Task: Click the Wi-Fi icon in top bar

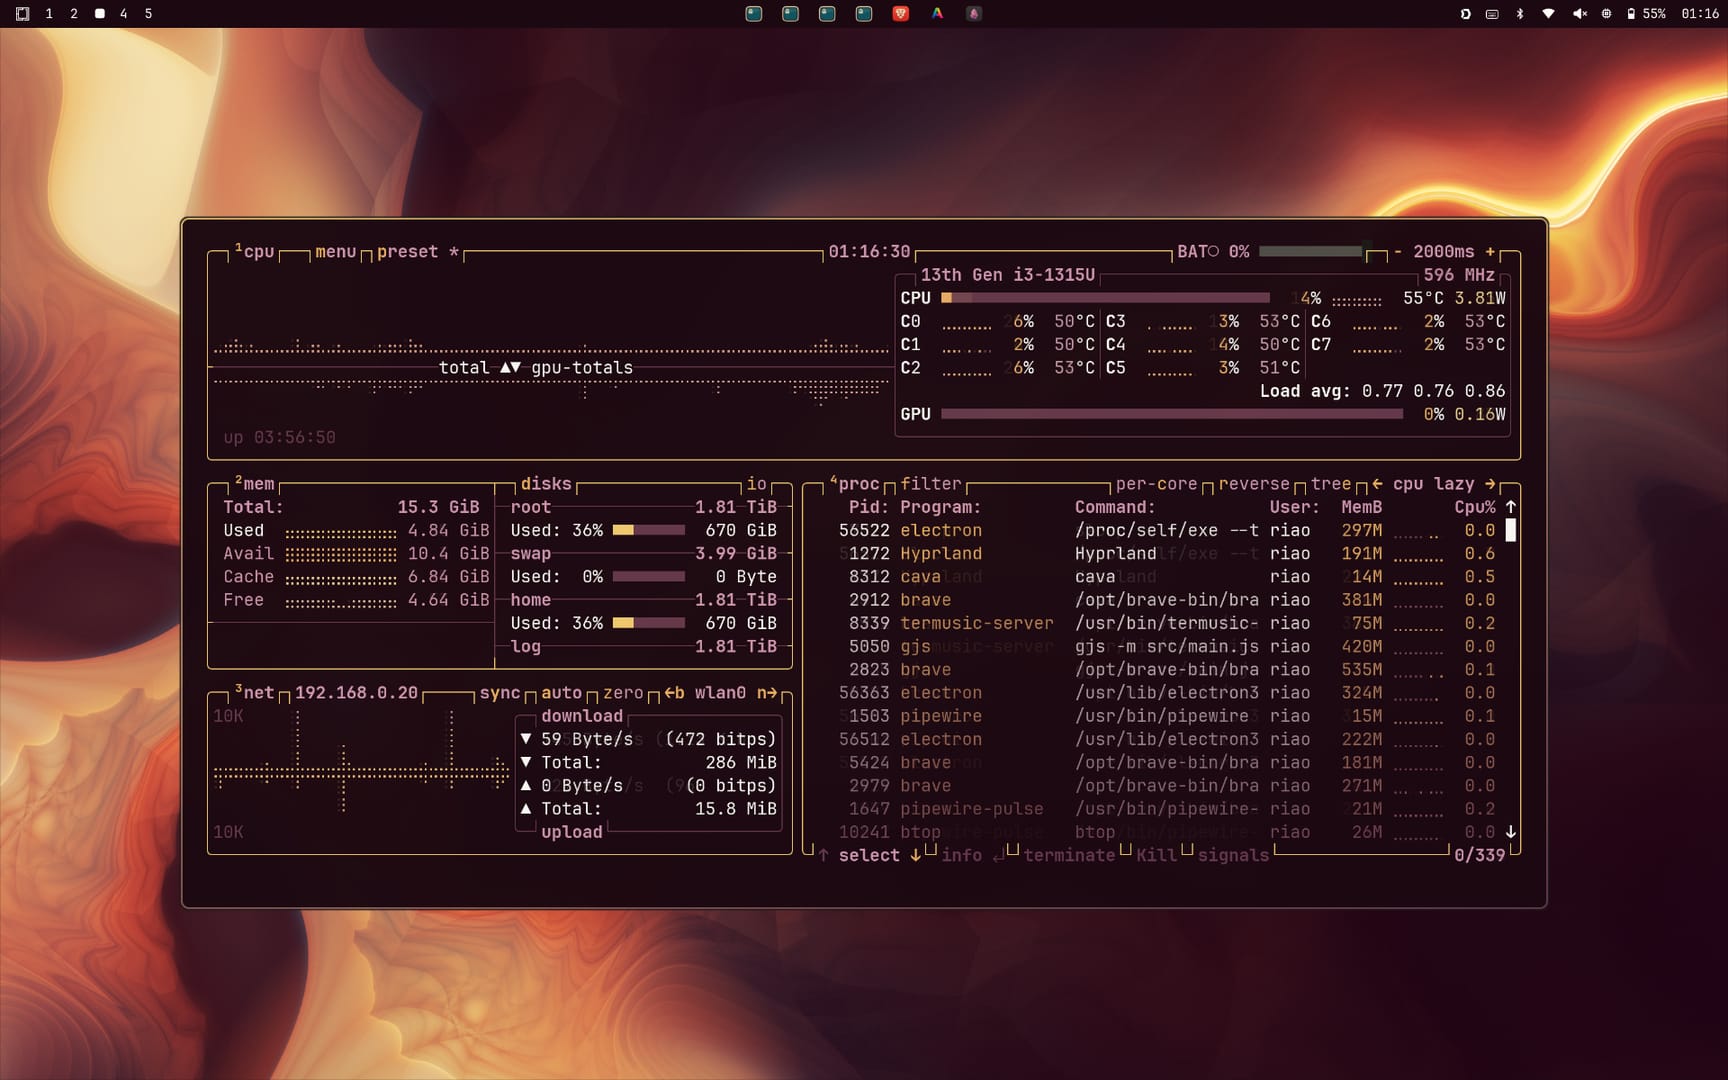Action: point(1548,14)
